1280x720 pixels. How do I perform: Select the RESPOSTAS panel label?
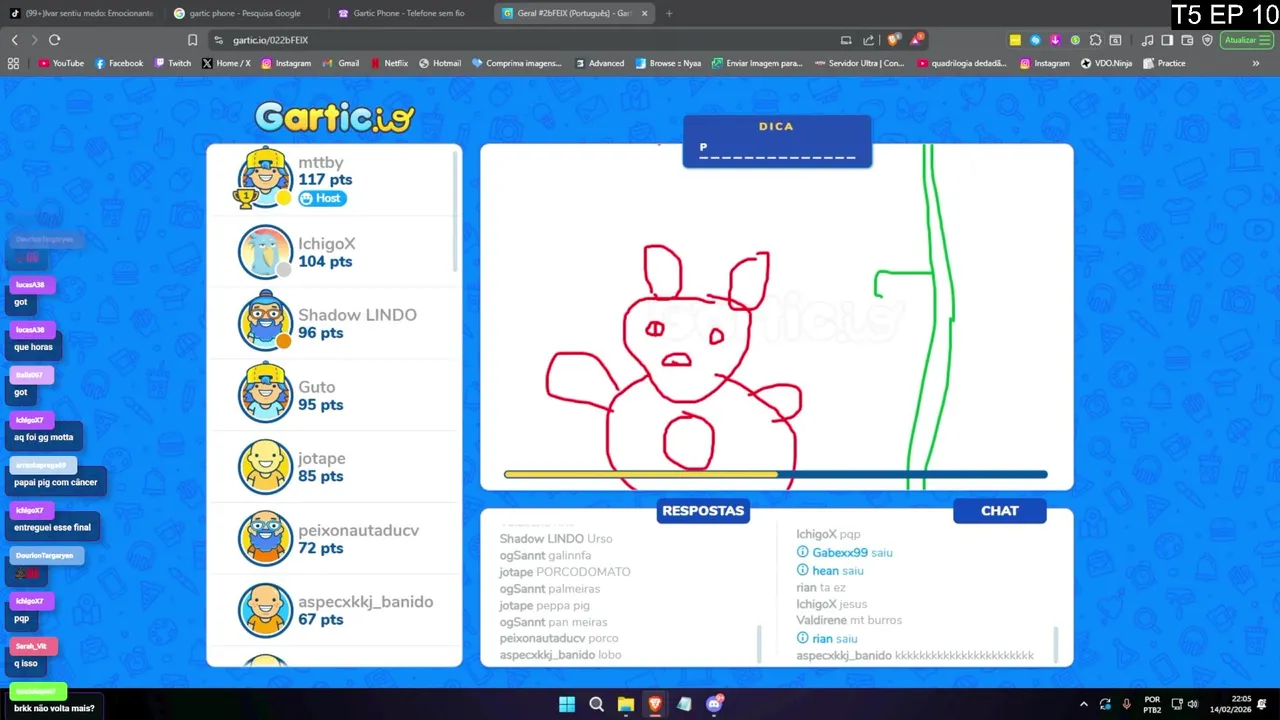pos(703,510)
